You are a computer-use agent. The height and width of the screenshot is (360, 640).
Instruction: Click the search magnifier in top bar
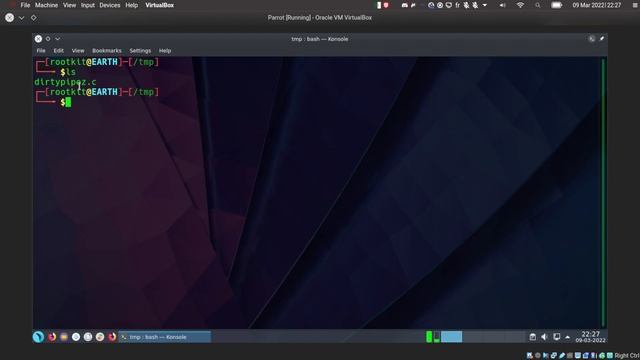click(538, 5)
